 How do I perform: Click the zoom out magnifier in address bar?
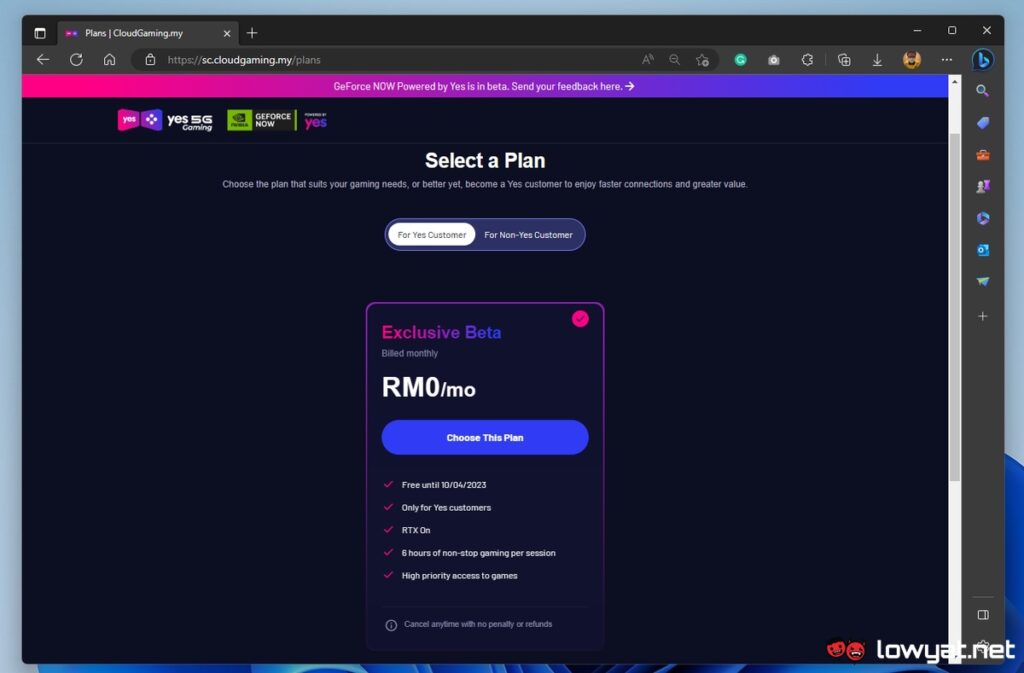(675, 59)
